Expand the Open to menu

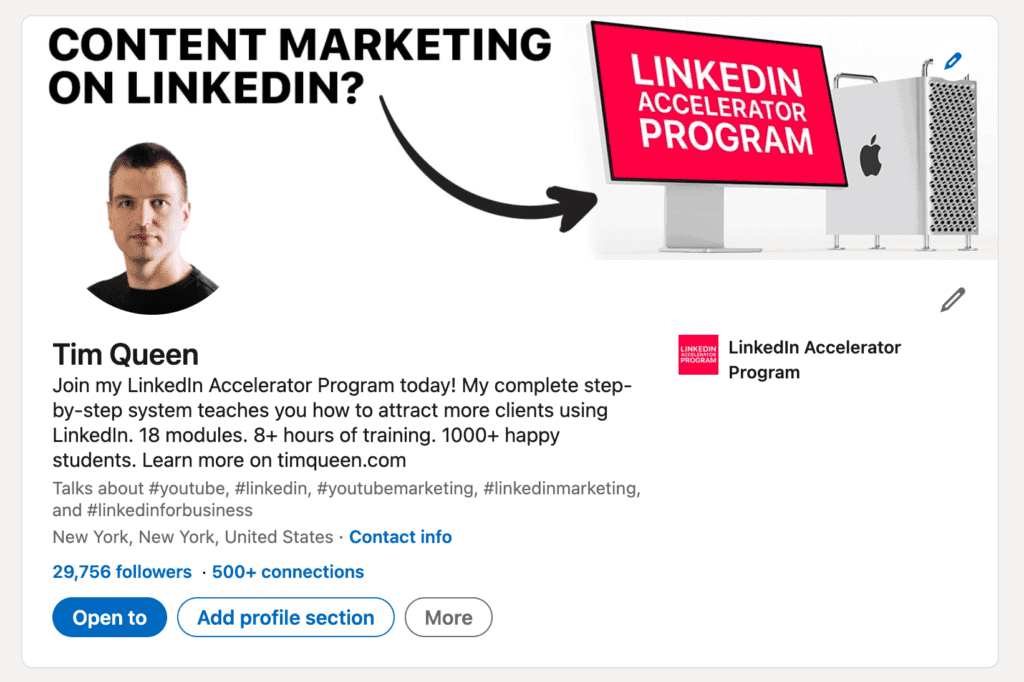pos(109,618)
